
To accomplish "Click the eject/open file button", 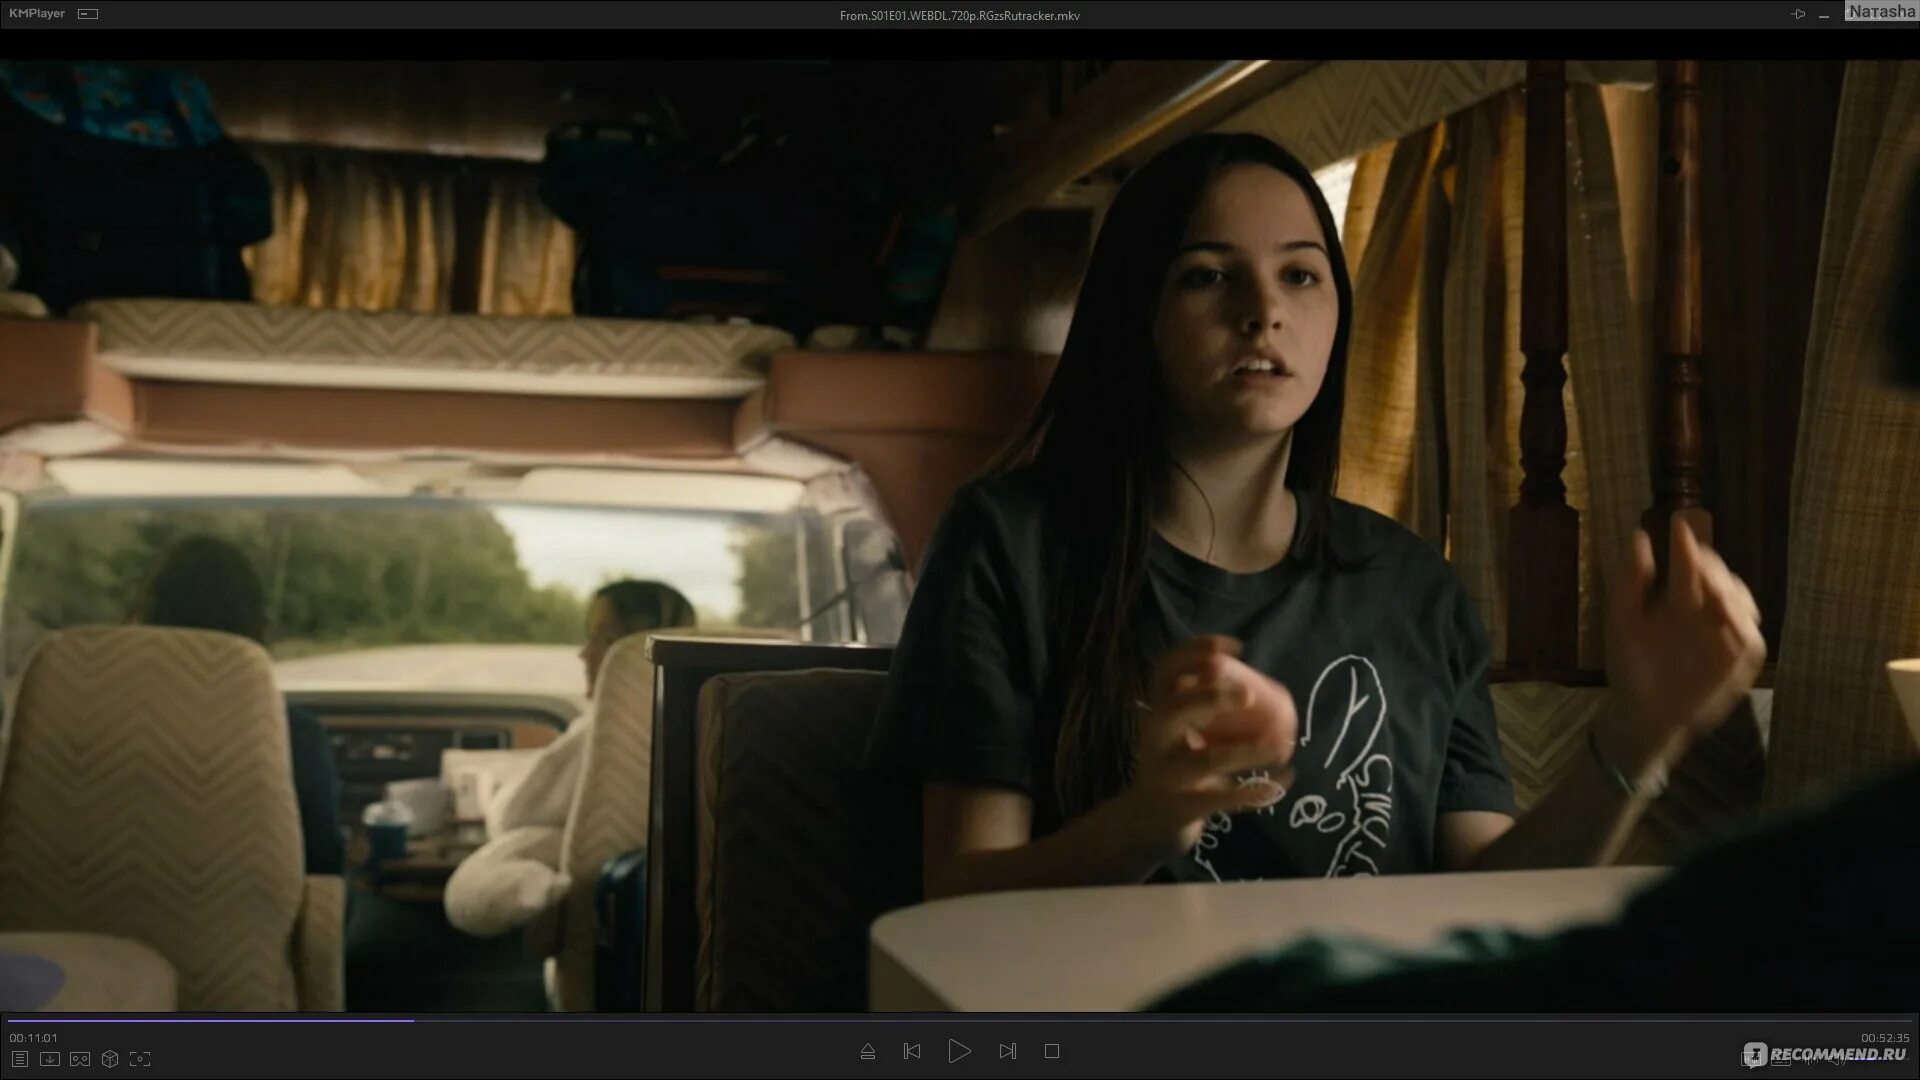I will tap(868, 1051).
